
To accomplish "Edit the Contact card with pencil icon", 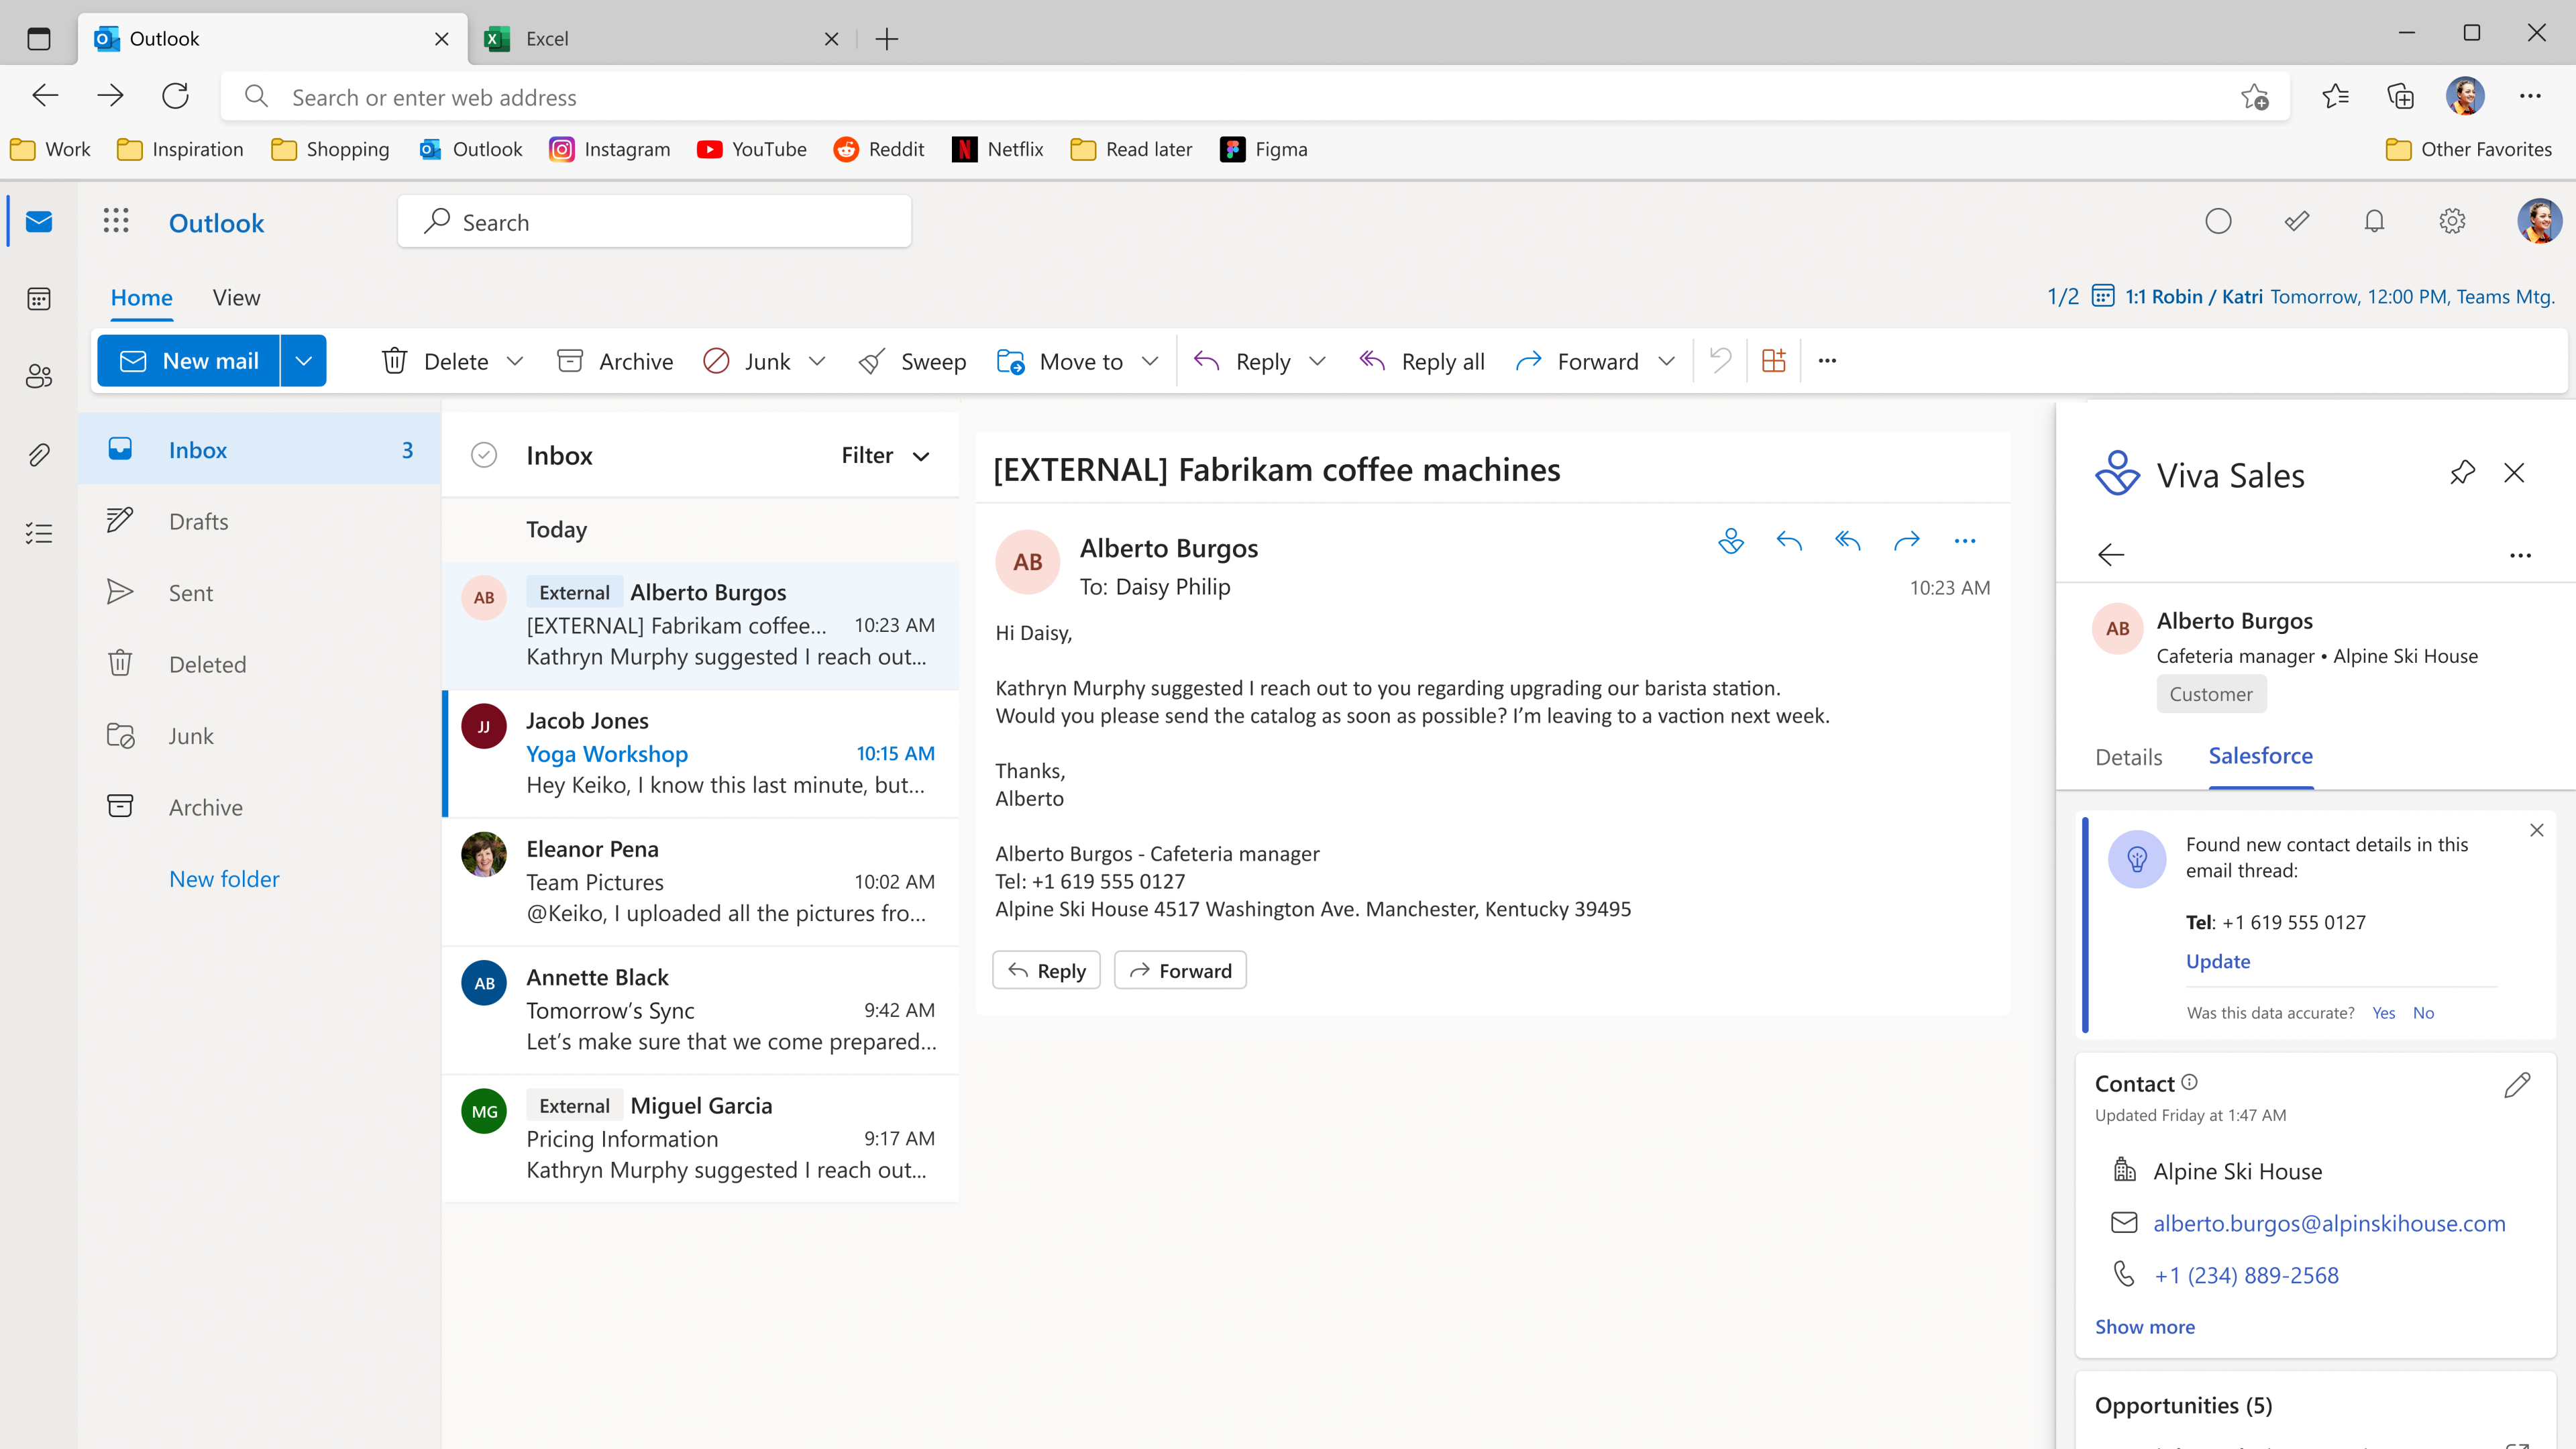I will tap(2517, 1085).
